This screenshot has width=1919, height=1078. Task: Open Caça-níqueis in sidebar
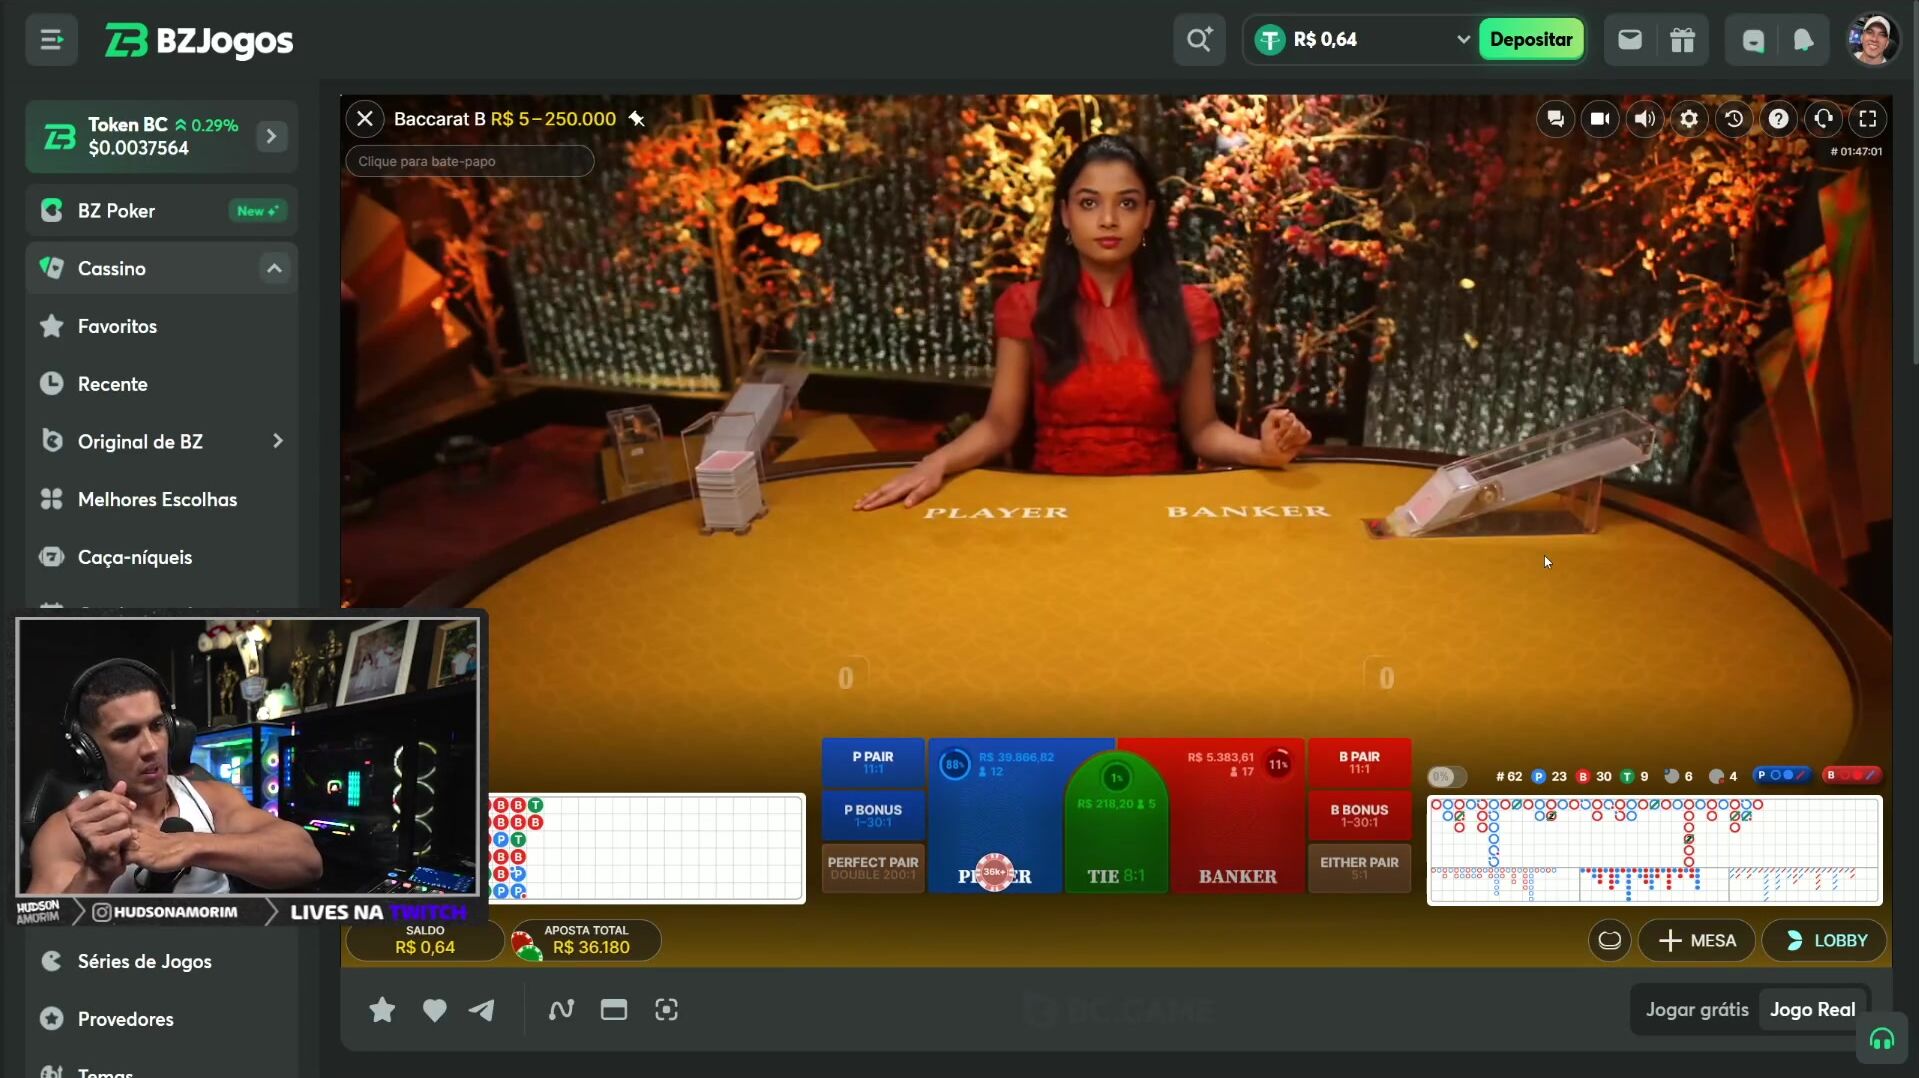(162, 557)
